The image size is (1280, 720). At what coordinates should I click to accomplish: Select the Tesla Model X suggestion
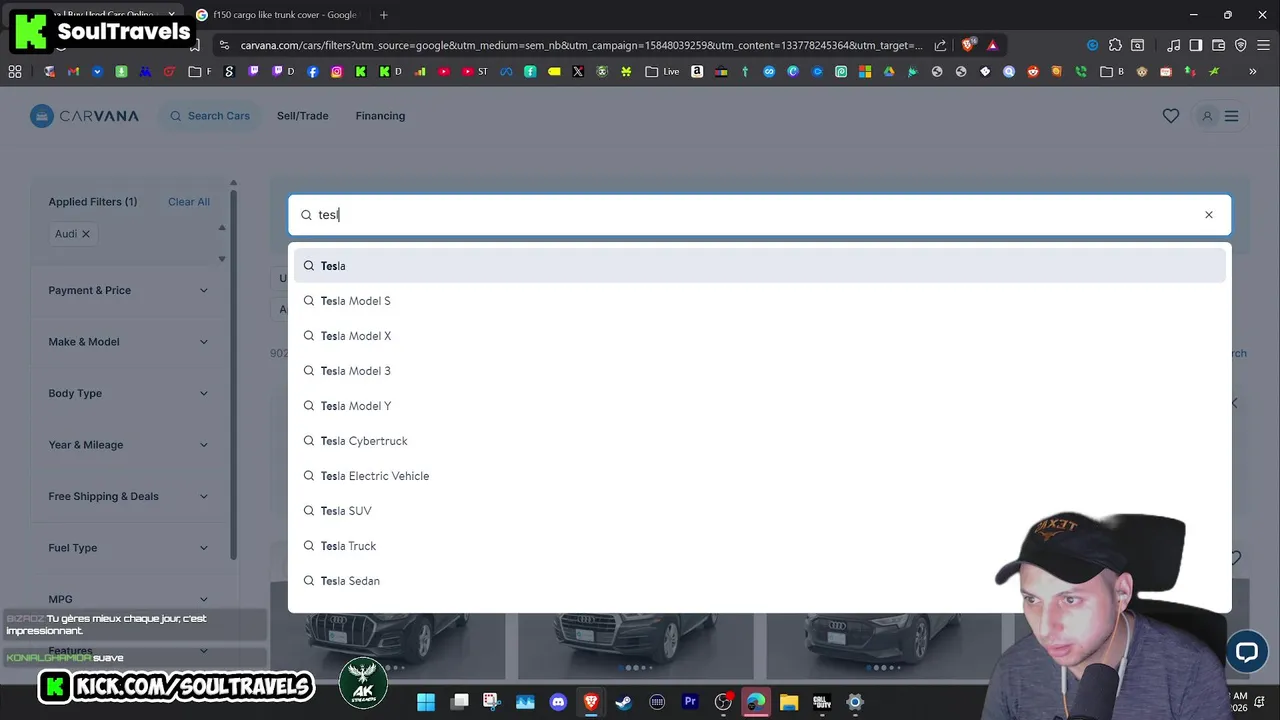pyautogui.click(x=759, y=336)
